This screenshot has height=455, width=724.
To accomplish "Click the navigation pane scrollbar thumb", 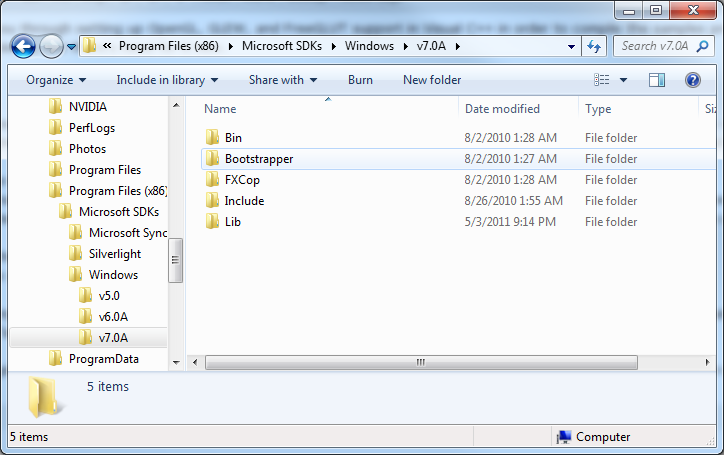I will tap(175, 260).
